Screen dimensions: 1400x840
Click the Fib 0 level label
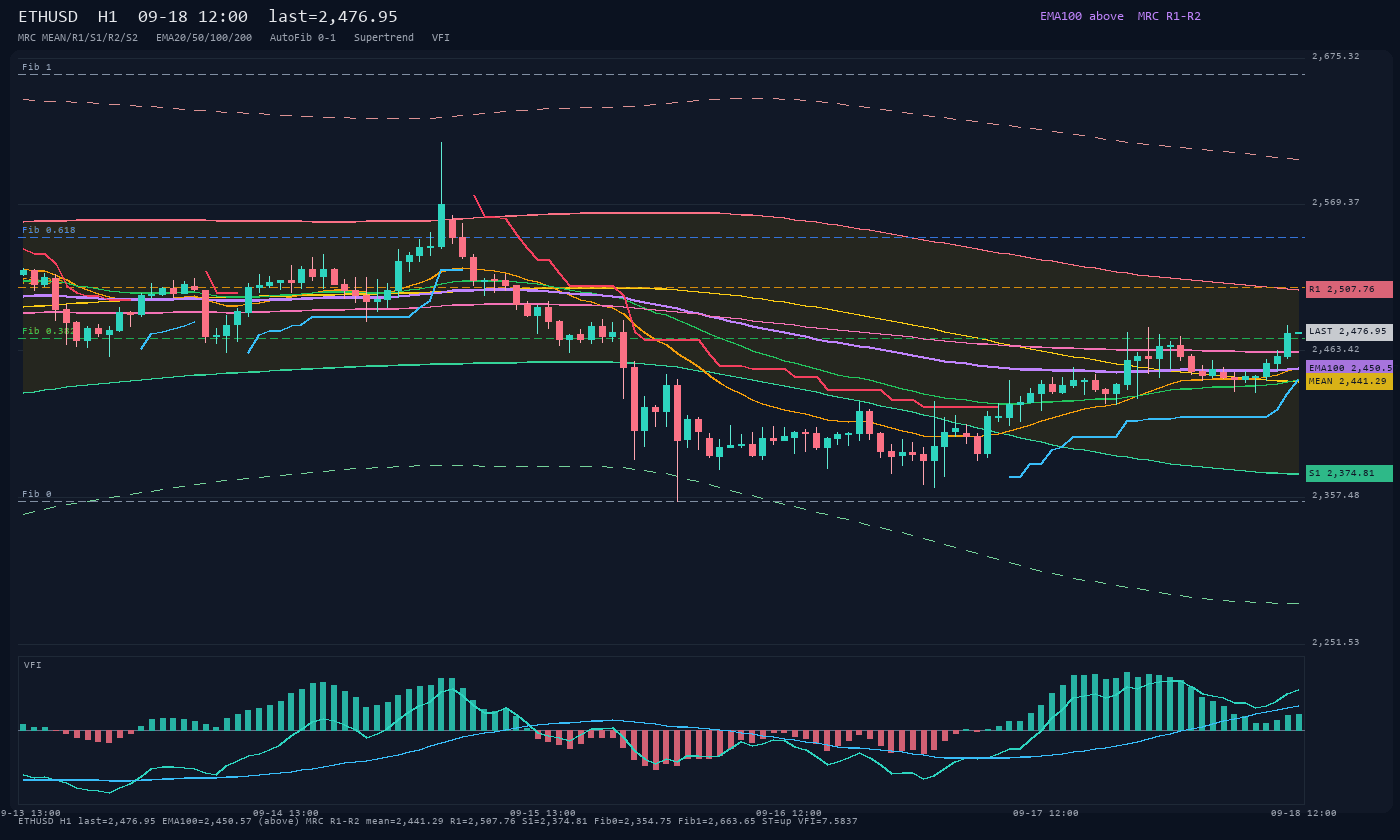37,494
